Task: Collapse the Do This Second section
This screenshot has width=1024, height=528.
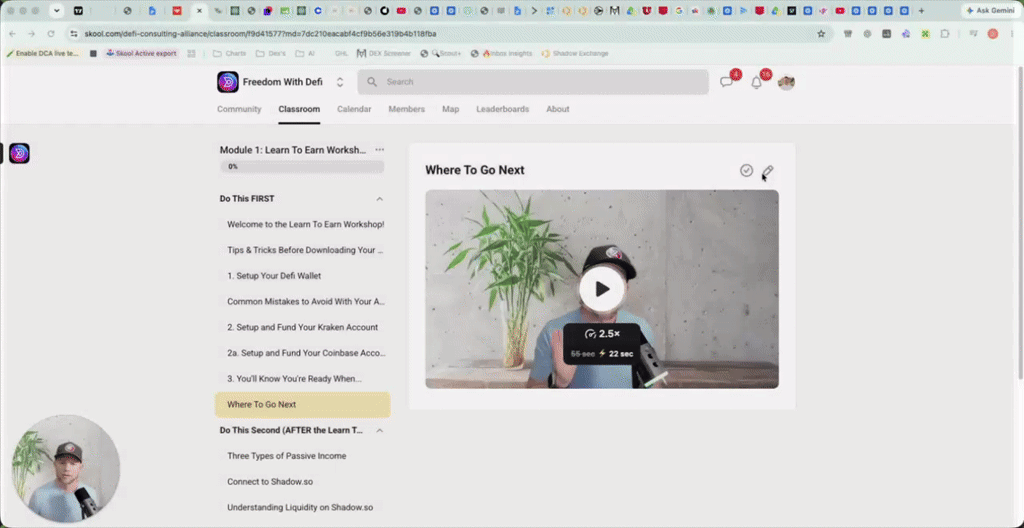Action: (379, 430)
